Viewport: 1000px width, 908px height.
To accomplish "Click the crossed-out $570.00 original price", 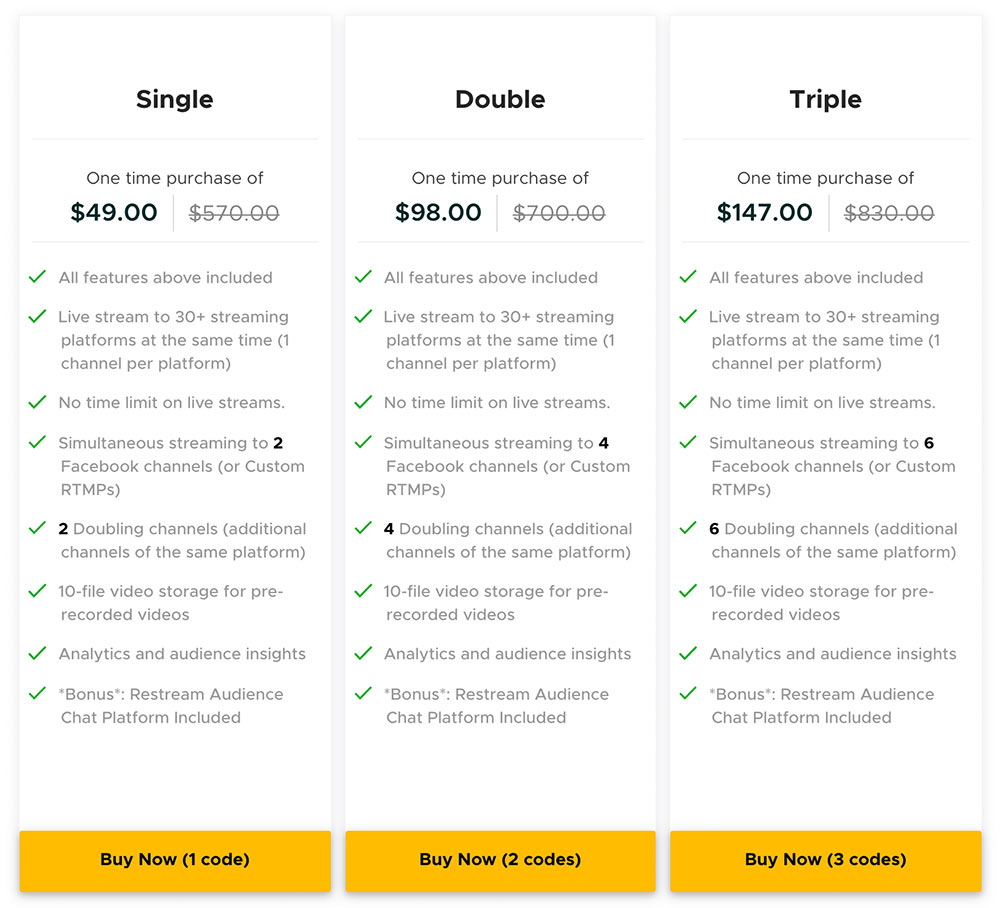I will coord(234,213).
